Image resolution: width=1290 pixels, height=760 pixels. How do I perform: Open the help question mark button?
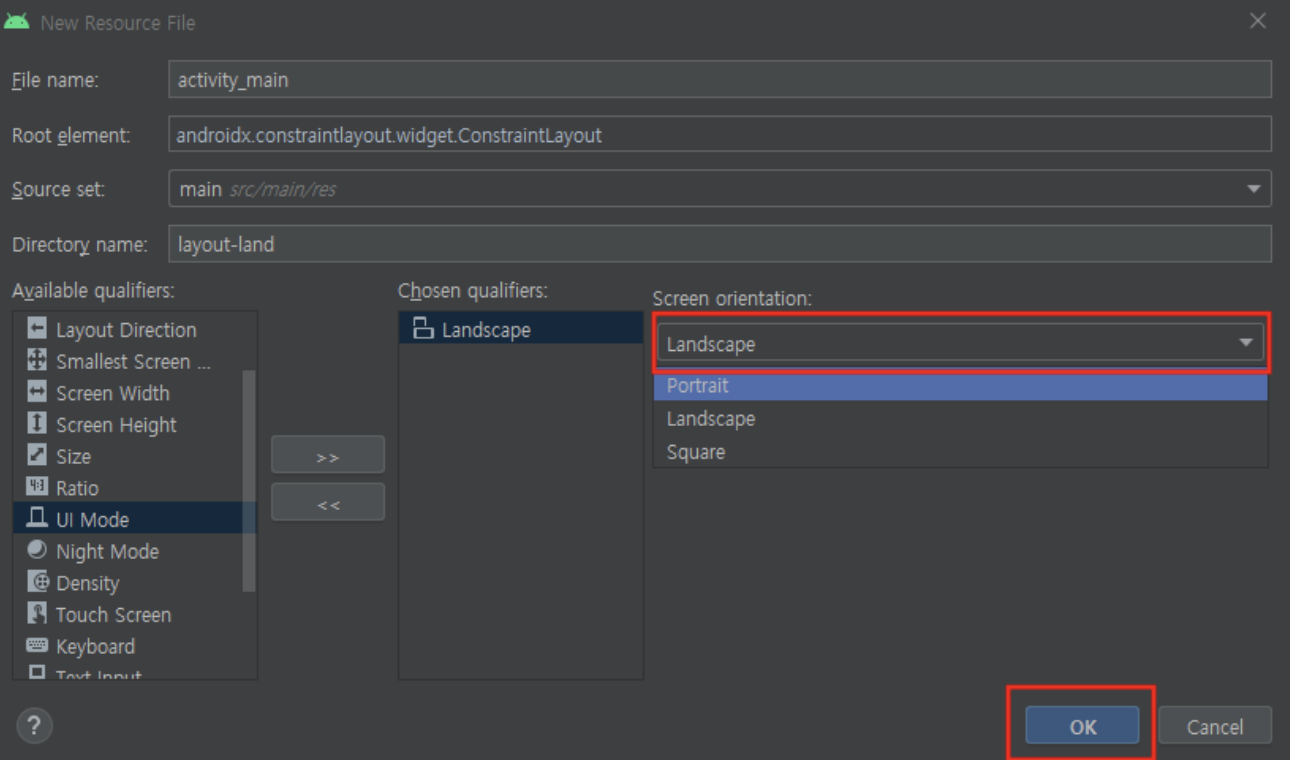pyautogui.click(x=34, y=726)
